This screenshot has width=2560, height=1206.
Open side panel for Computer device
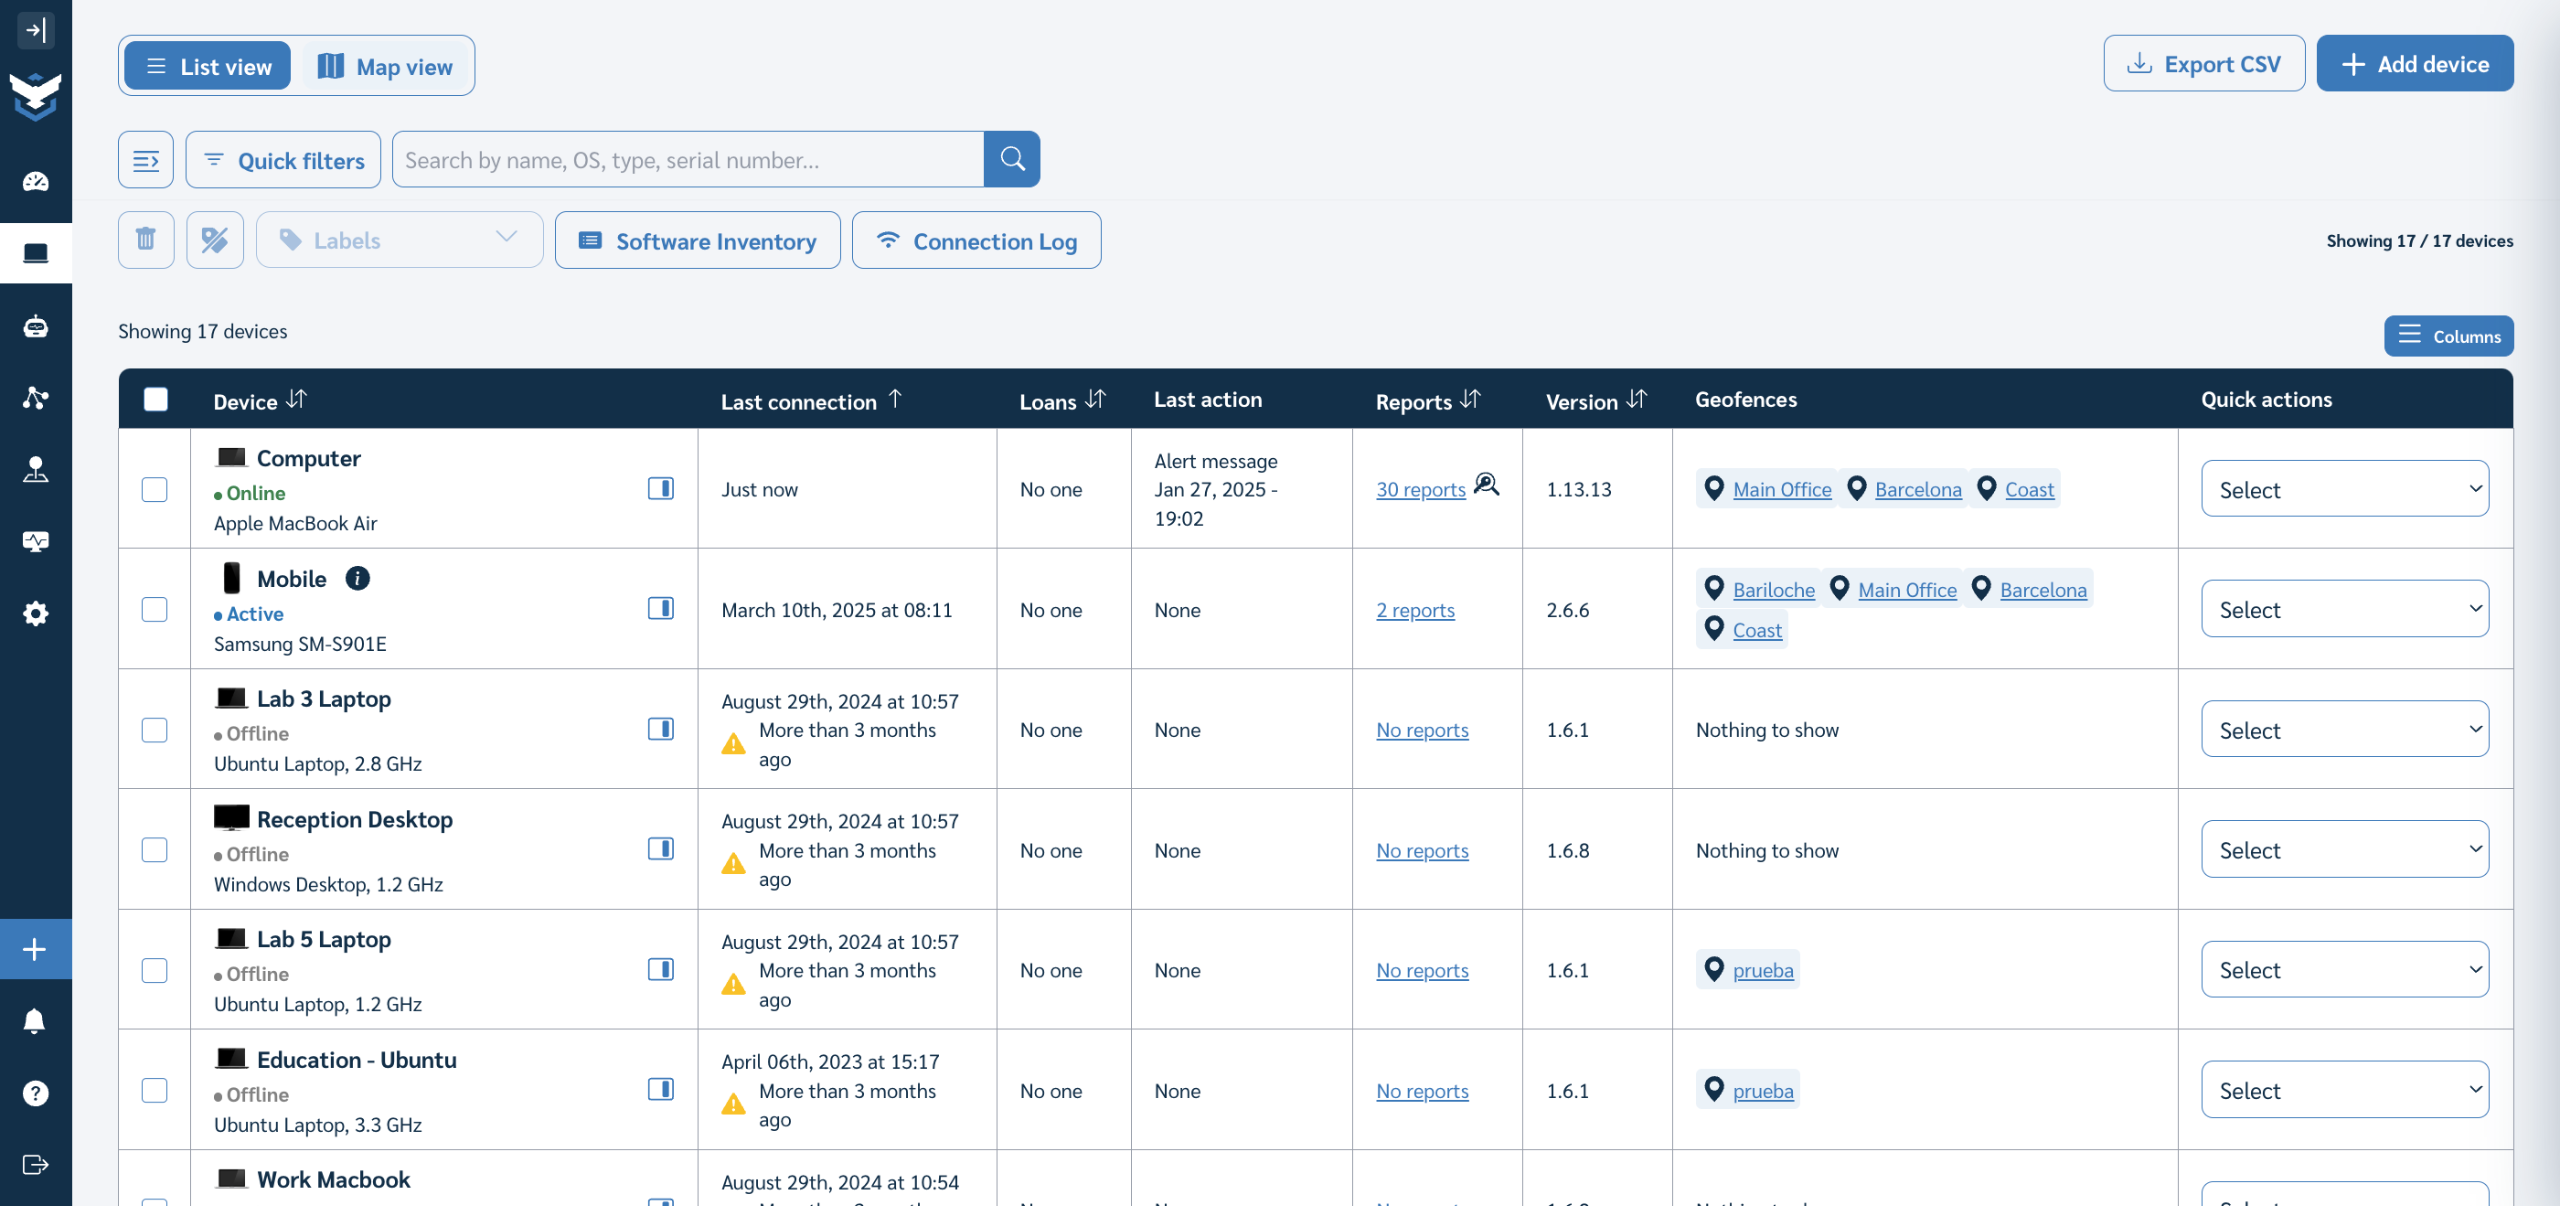pos(660,488)
